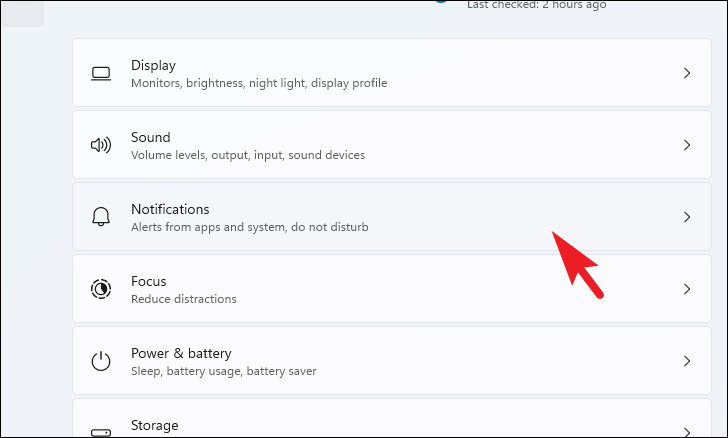Click 'Volume levels, output, input, sound devices' text
This screenshot has height=438, width=728.
(248, 155)
